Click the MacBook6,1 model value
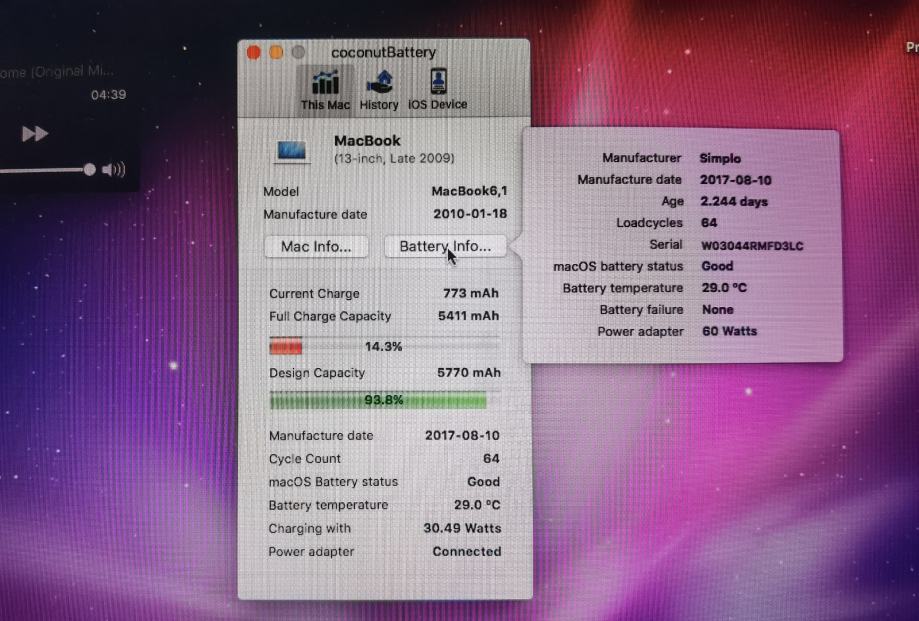This screenshot has width=919, height=621. pyautogui.click(x=469, y=191)
